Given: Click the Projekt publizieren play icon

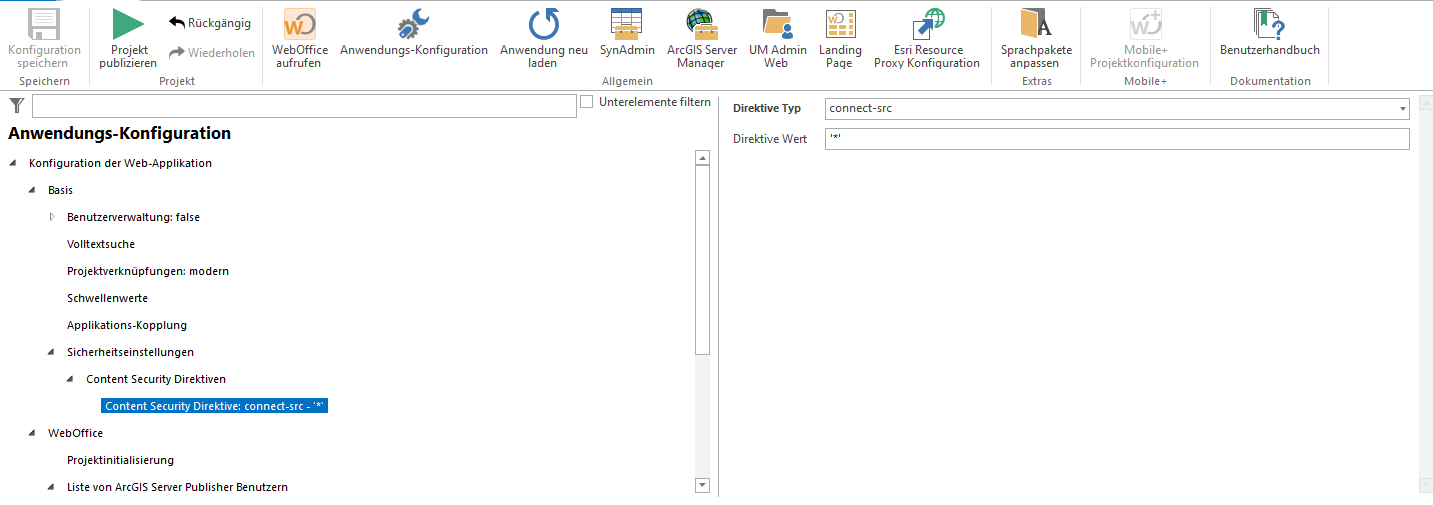Looking at the screenshot, I should pyautogui.click(x=127, y=25).
